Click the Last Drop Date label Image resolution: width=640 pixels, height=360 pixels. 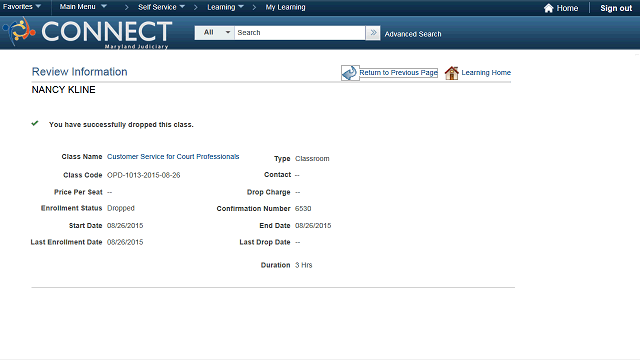click(x=265, y=242)
